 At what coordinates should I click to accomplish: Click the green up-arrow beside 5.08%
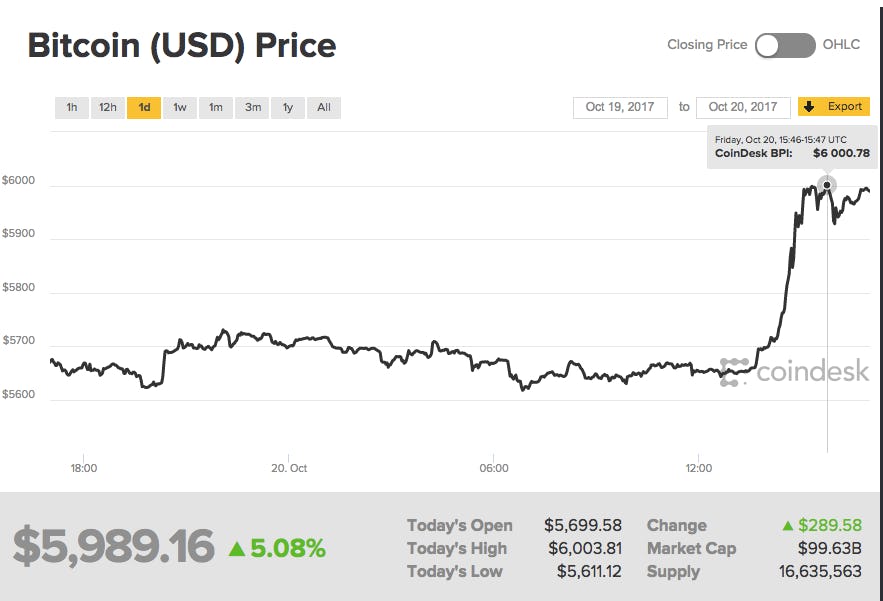236,548
